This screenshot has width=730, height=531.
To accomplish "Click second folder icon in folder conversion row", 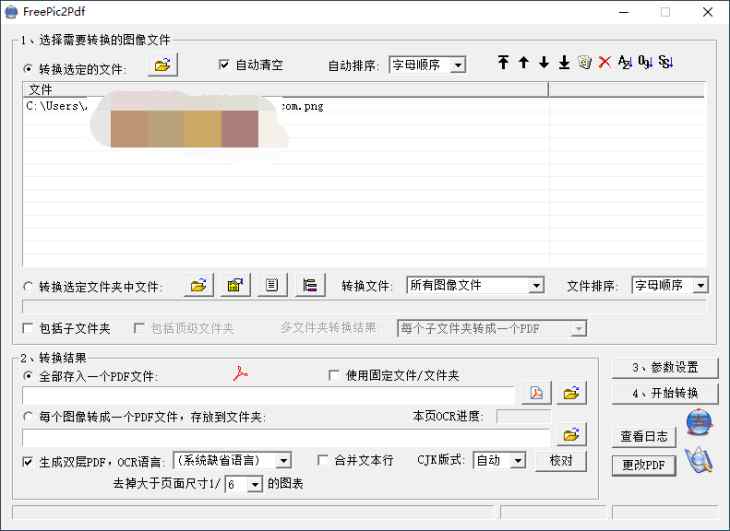I will (235, 285).
